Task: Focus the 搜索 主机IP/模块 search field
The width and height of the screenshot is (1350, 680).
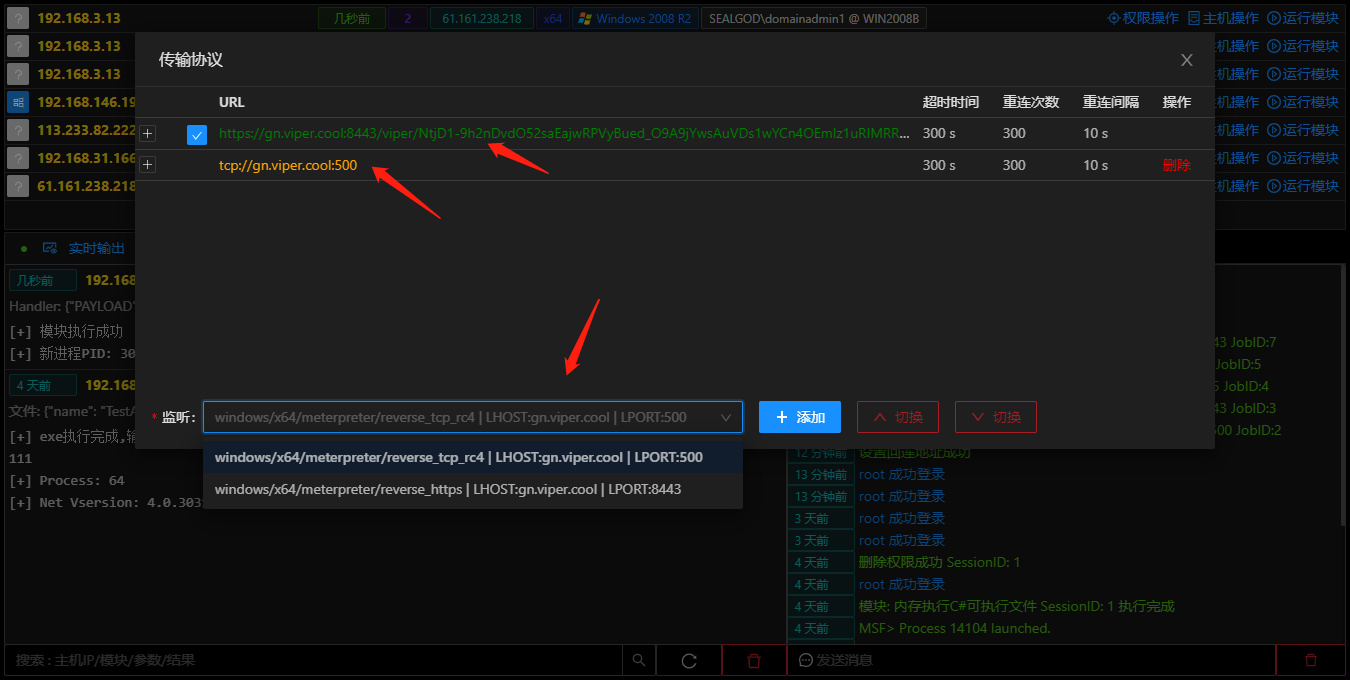Action: click(x=314, y=660)
